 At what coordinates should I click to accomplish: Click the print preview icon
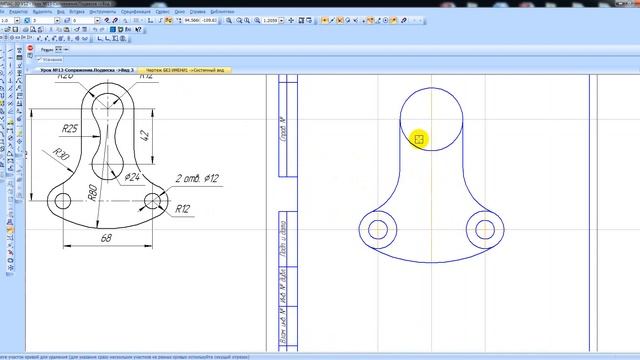point(33,29)
